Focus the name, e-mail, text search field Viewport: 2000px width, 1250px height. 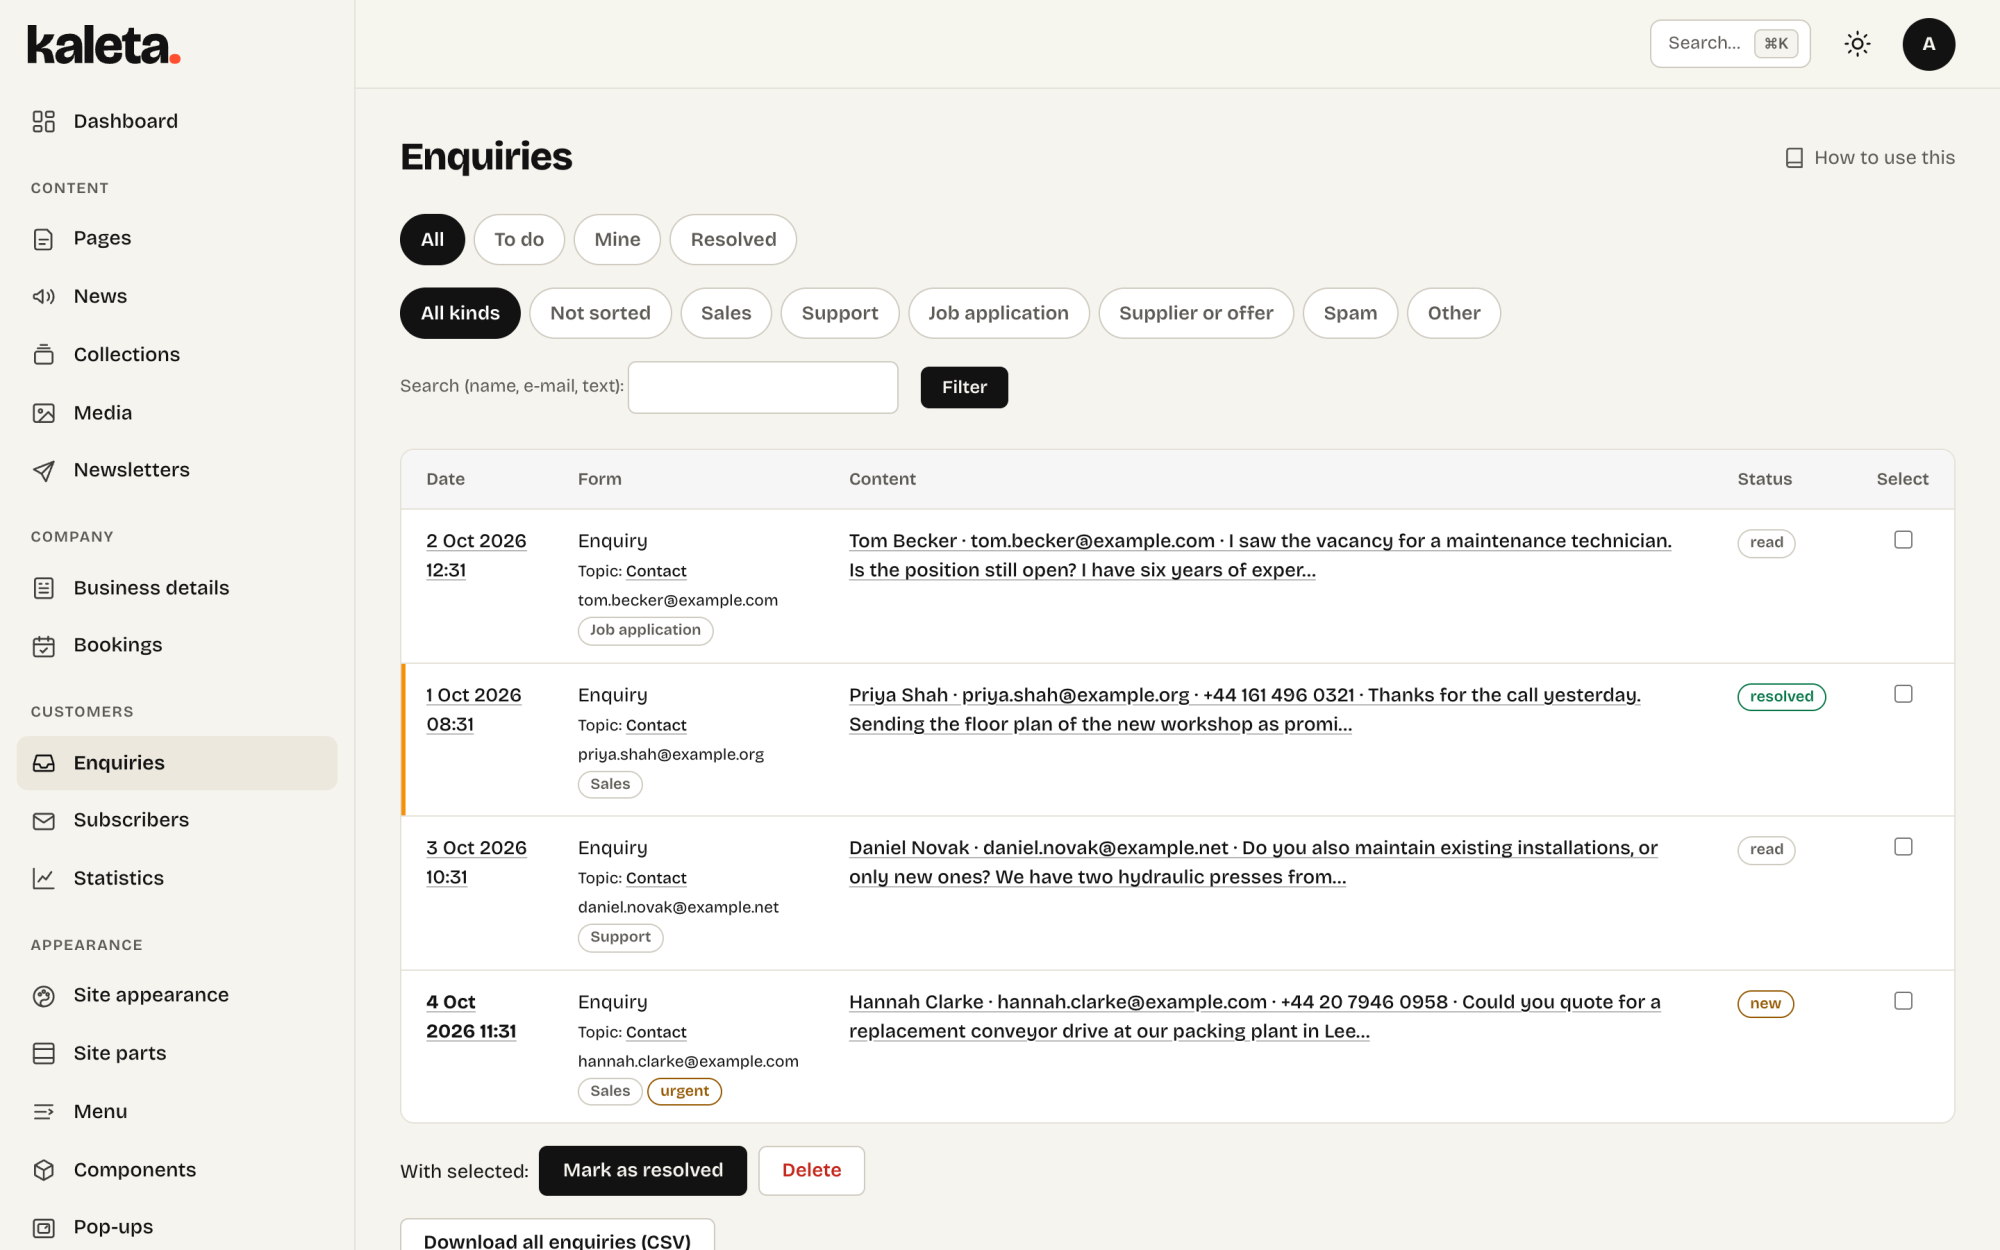(763, 388)
